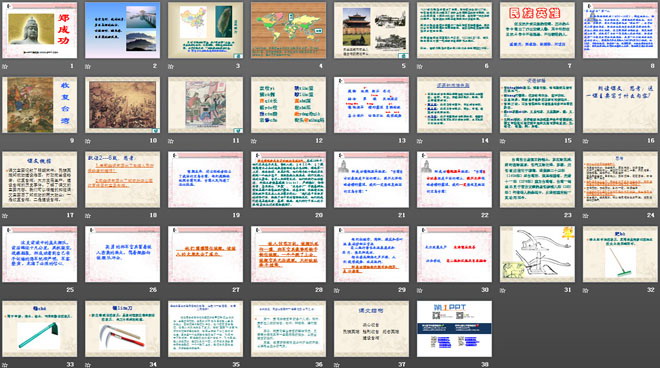Select slide 1 with the 郑成功 statue title

[40, 30]
